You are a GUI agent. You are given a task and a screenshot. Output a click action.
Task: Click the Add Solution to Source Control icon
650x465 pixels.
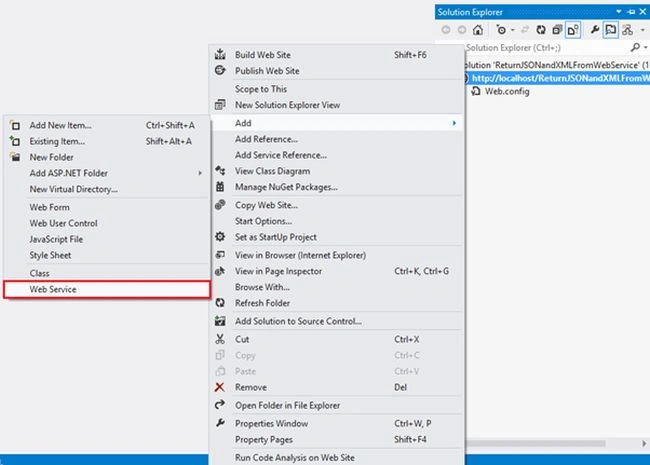(x=220, y=321)
